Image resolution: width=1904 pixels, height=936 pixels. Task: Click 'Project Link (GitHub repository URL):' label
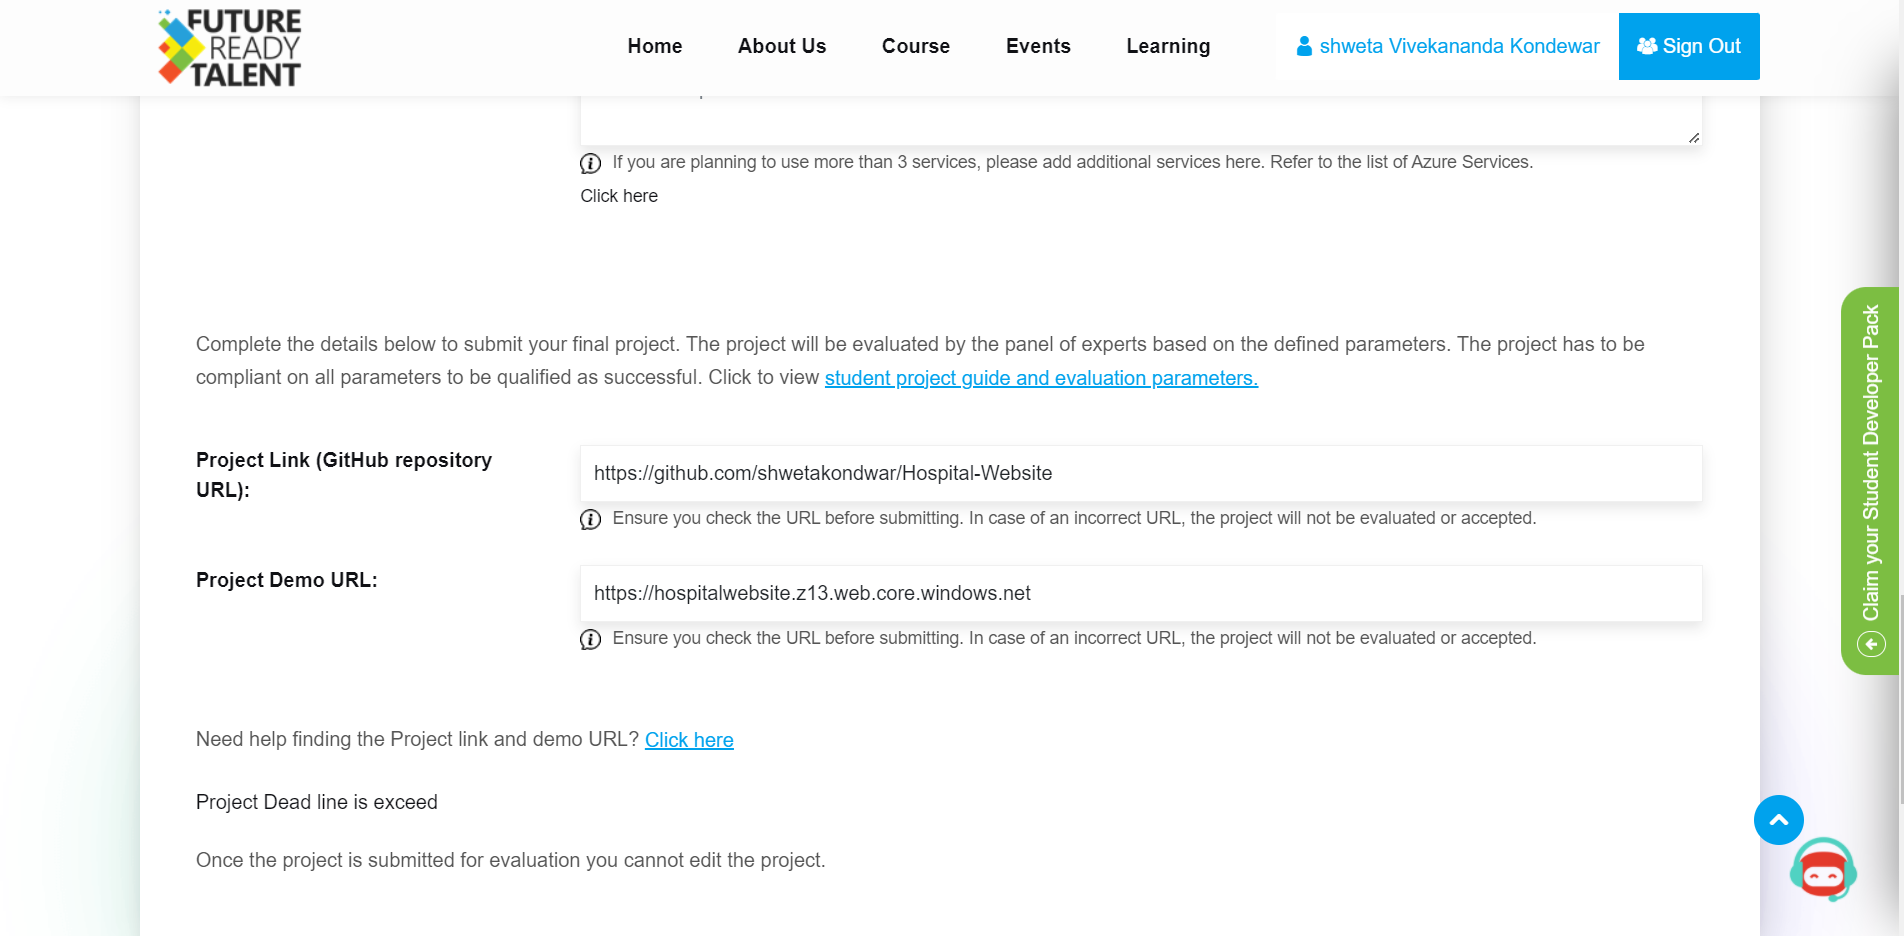(x=344, y=475)
